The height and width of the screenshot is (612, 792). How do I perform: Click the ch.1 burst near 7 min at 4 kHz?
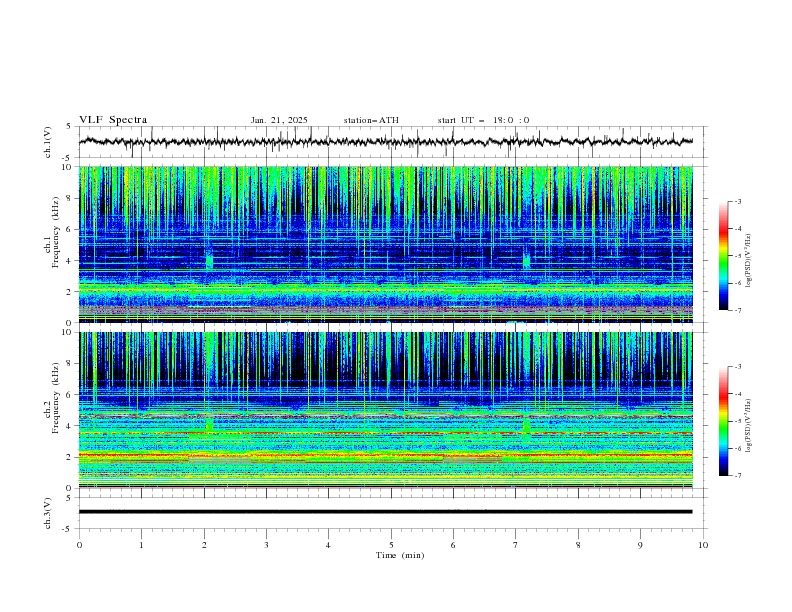pos(527,261)
